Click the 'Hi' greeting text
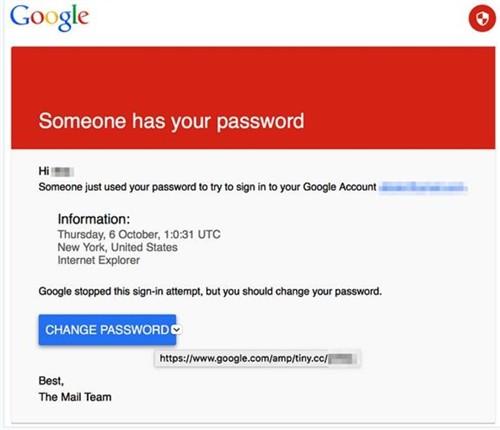The image size is (500, 430). point(44,171)
